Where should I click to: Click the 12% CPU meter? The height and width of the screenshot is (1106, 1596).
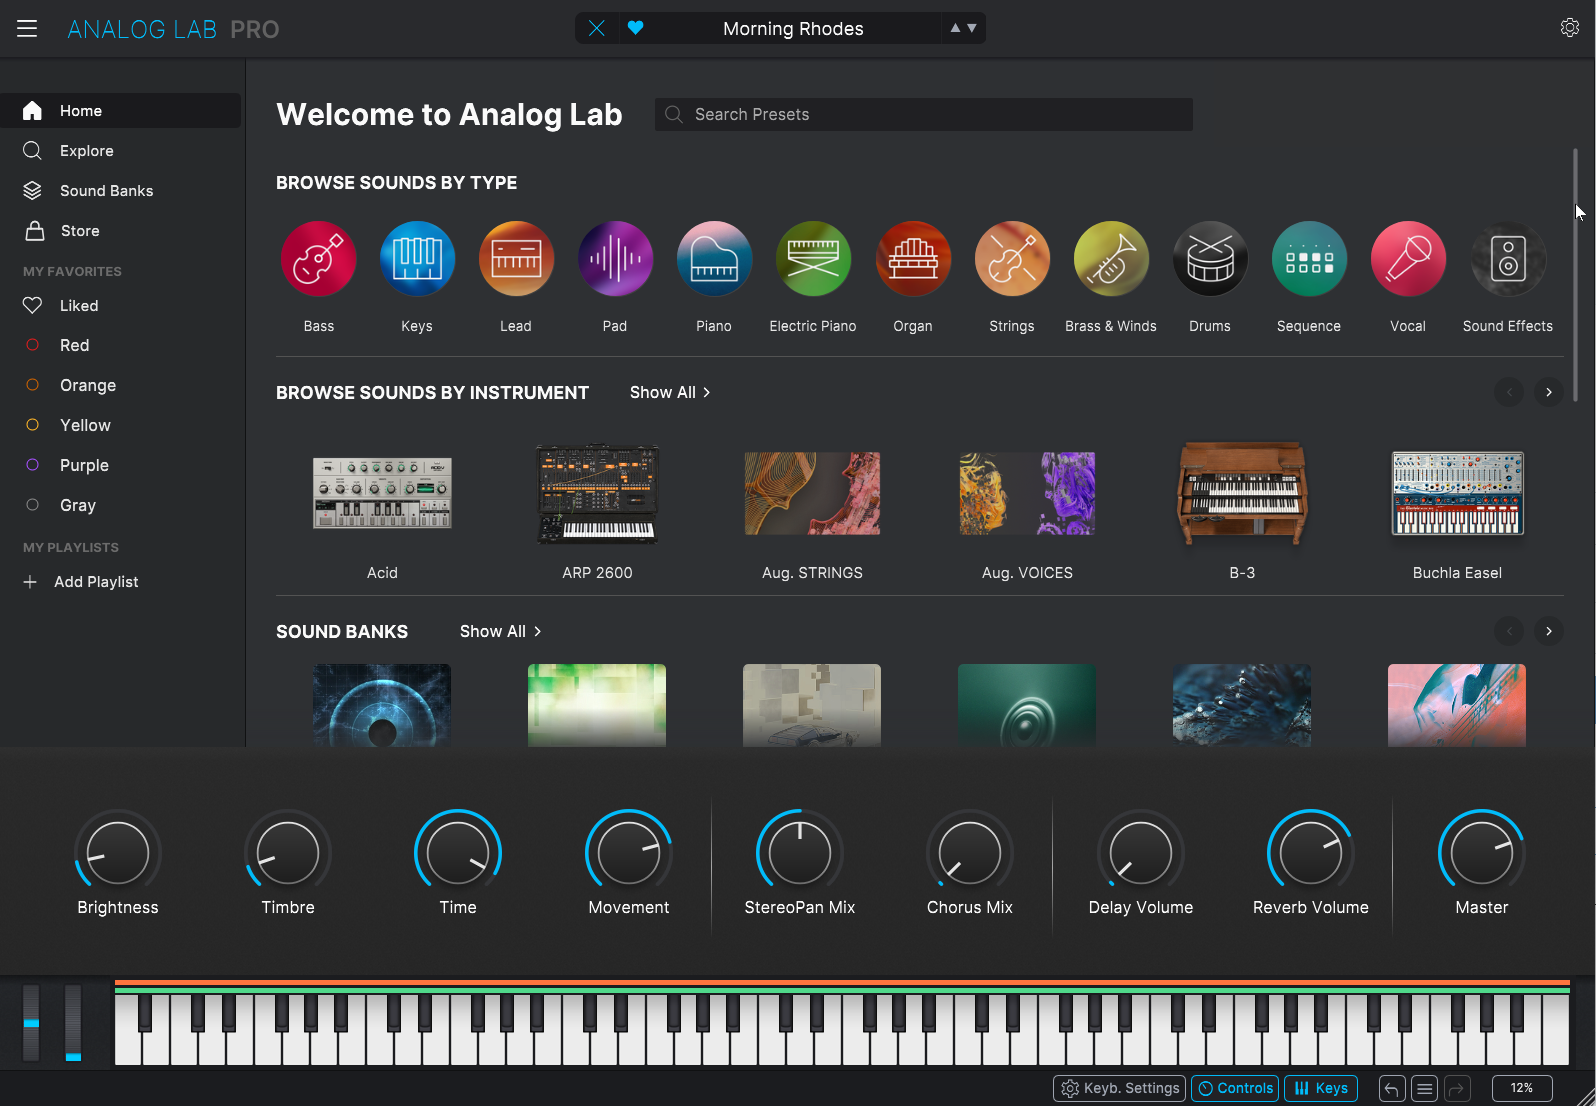[1522, 1088]
